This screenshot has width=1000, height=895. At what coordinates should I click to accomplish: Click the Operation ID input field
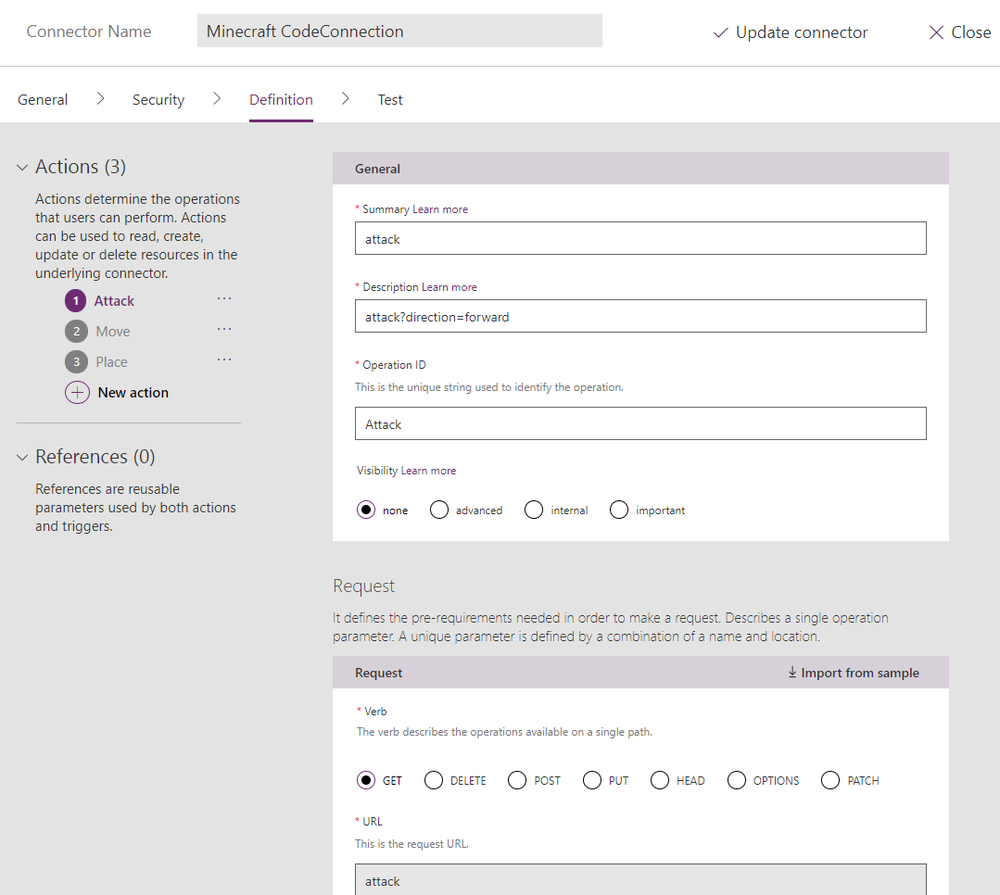click(x=640, y=424)
